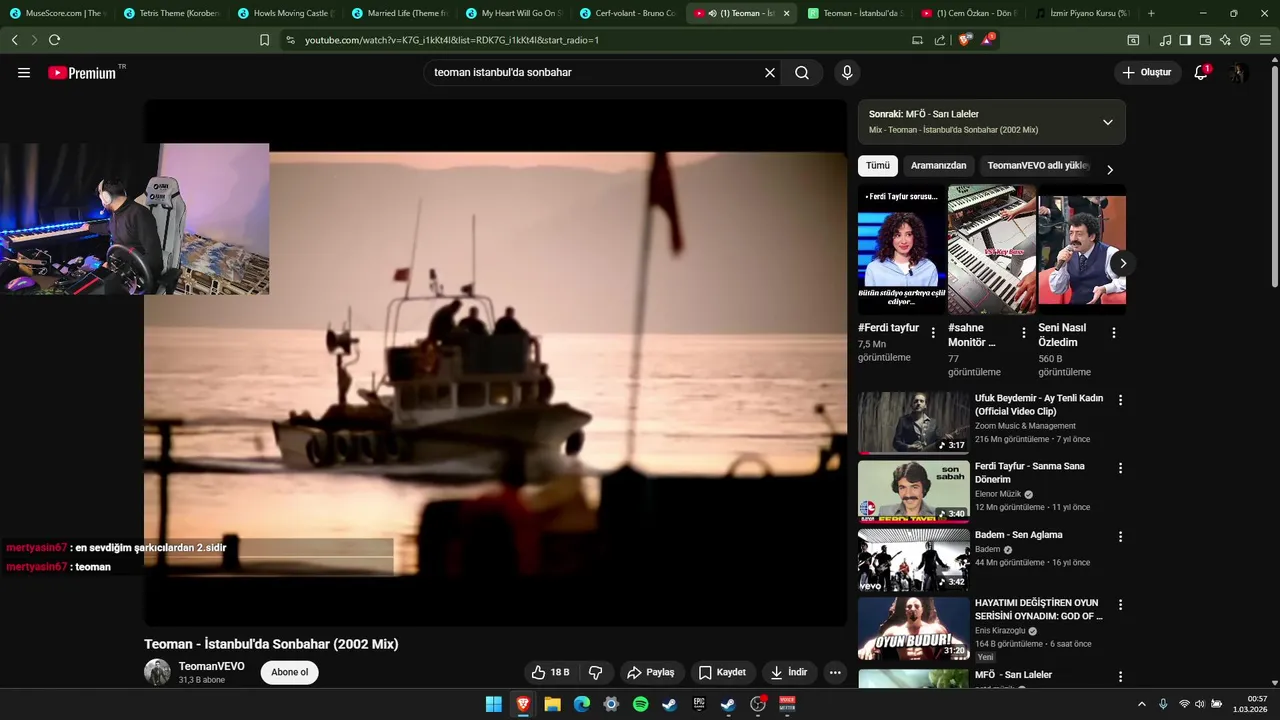The width and height of the screenshot is (1280, 720).
Task: Open YouTube notifications bell
Action: coord(1201,73)
